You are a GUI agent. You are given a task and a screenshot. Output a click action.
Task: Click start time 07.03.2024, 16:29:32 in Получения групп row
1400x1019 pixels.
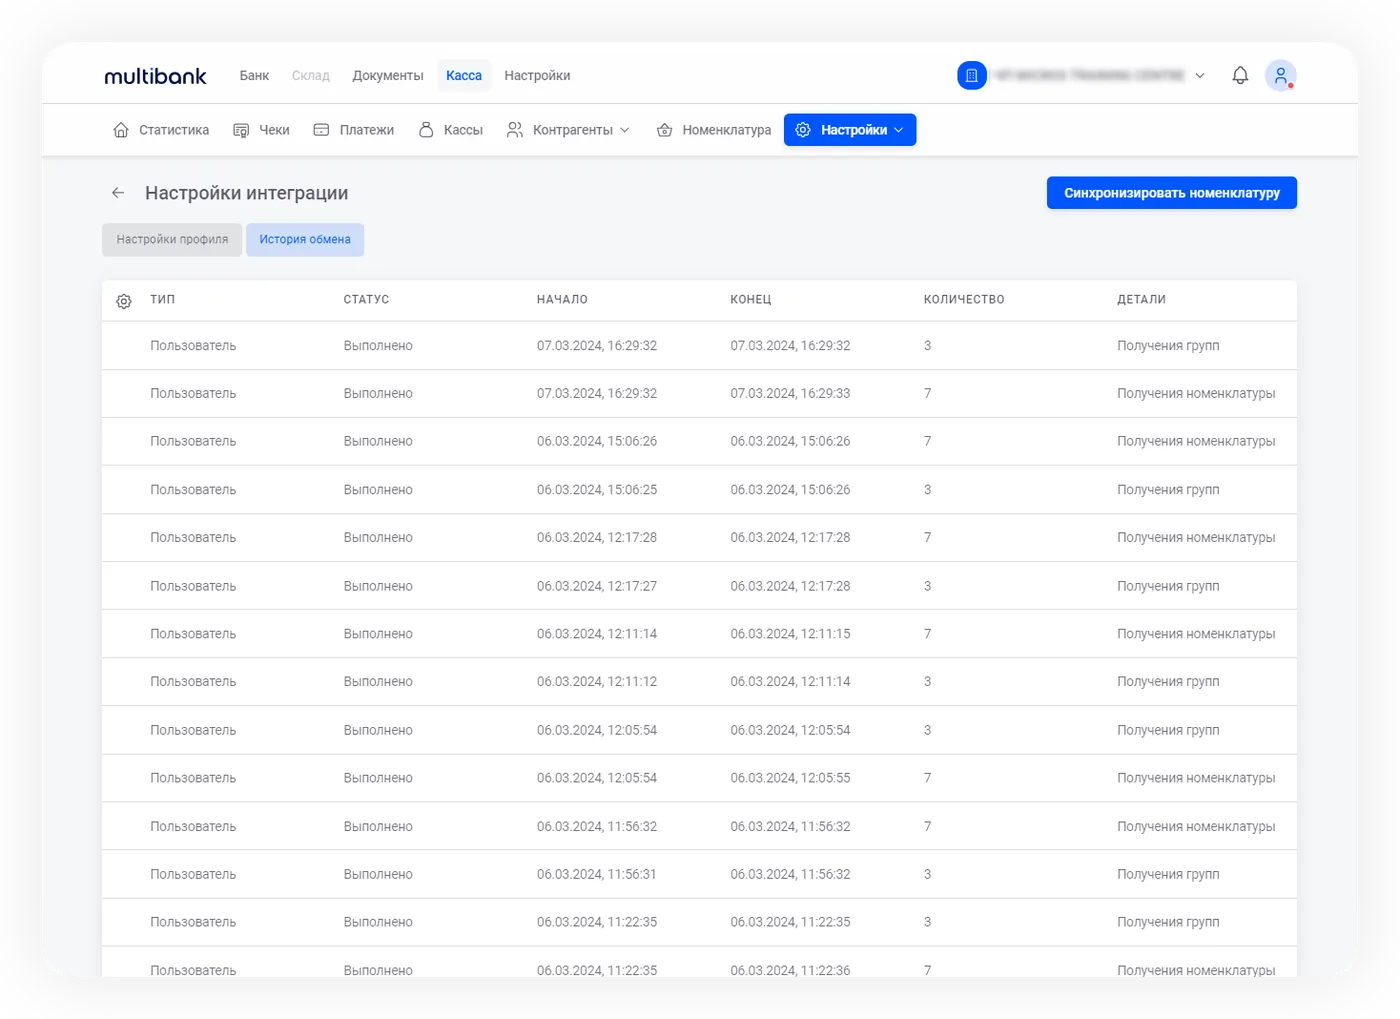(597, 346)
